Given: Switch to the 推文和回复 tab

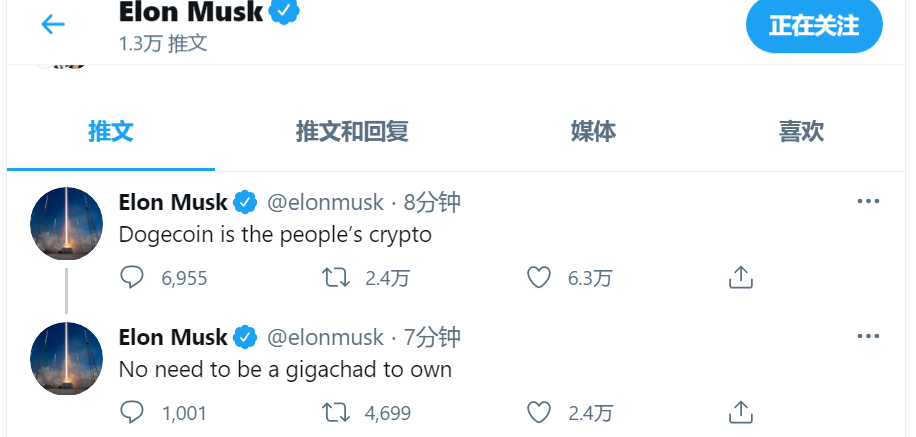Looking at the screenshot, I should tap(352, 131).
